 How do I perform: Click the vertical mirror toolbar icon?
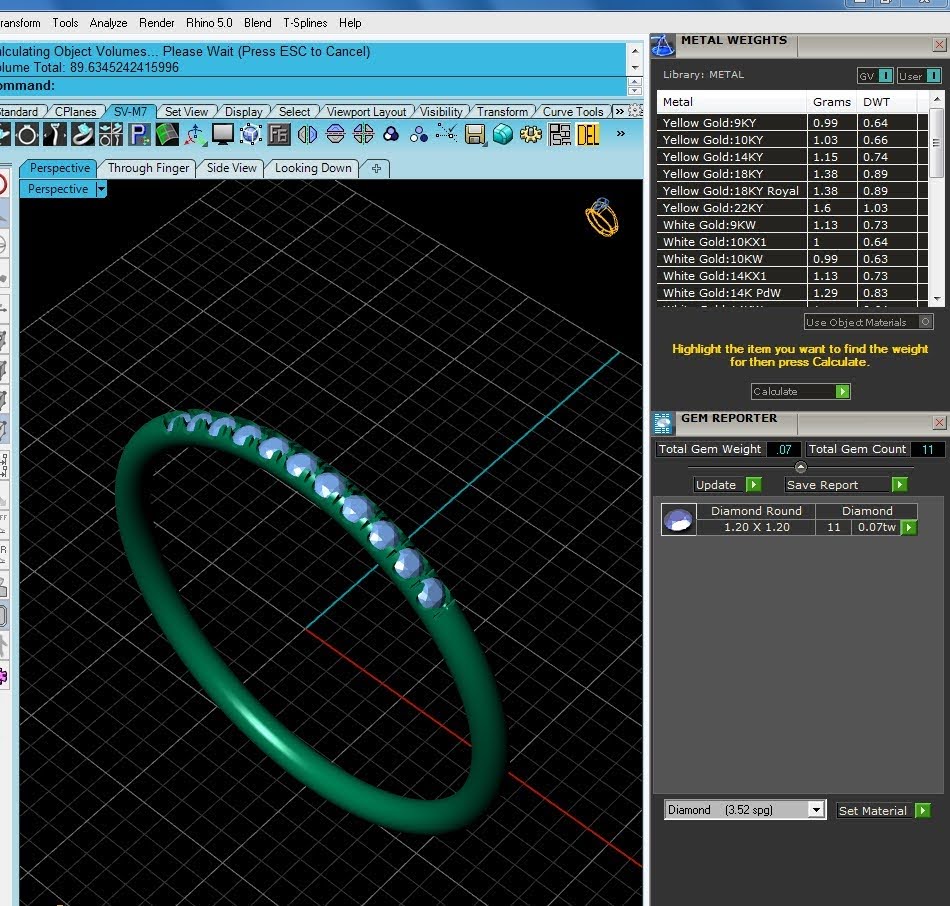pos(307,135)
